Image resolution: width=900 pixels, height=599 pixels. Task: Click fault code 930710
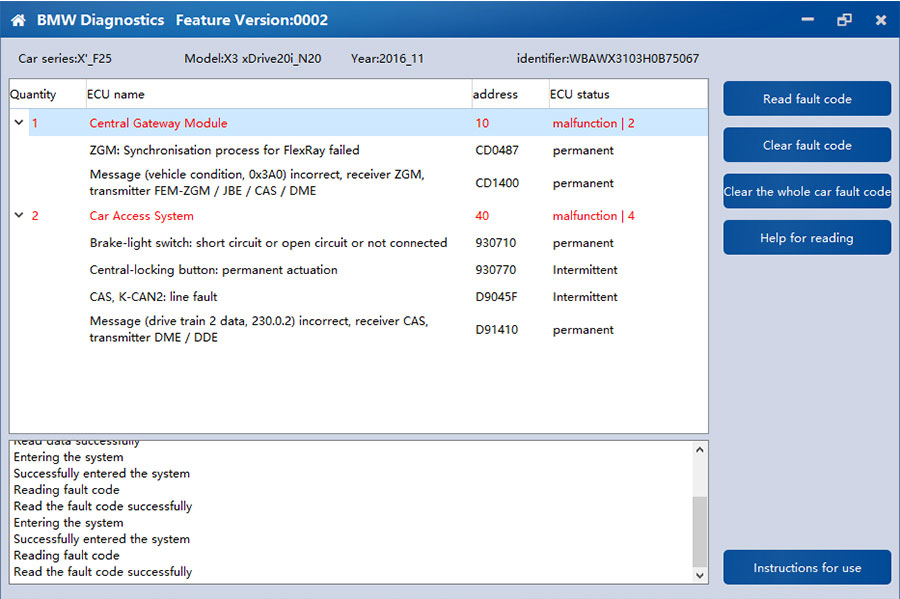pyautogui.click(x=496, y=243)
